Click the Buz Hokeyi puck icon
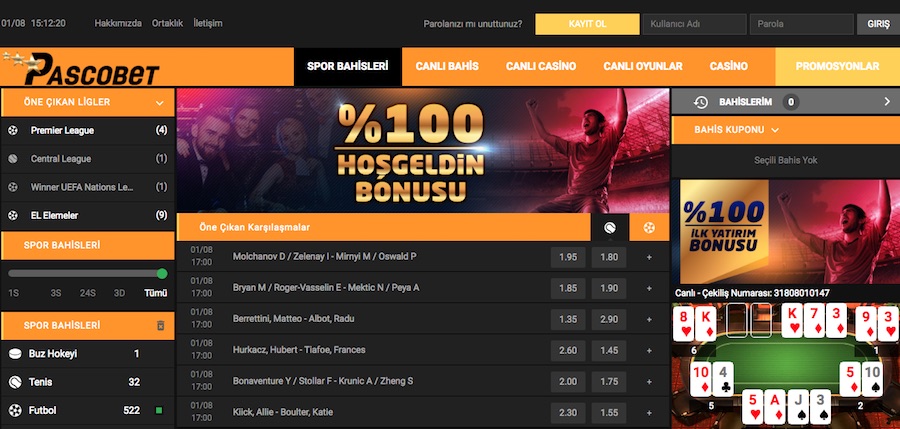This screenshot has height=429, width=900. click(14, 354)
